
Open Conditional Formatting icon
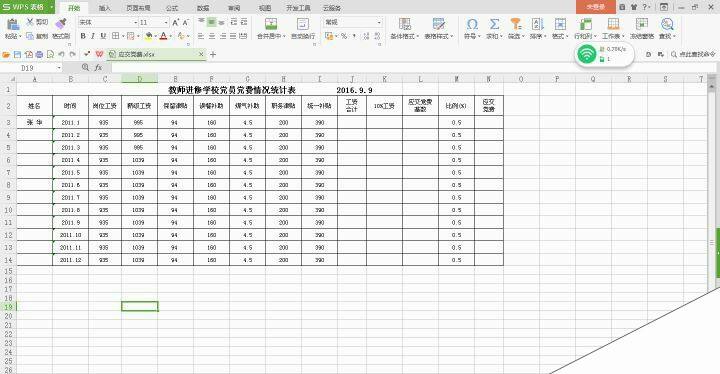coord(405,24)
